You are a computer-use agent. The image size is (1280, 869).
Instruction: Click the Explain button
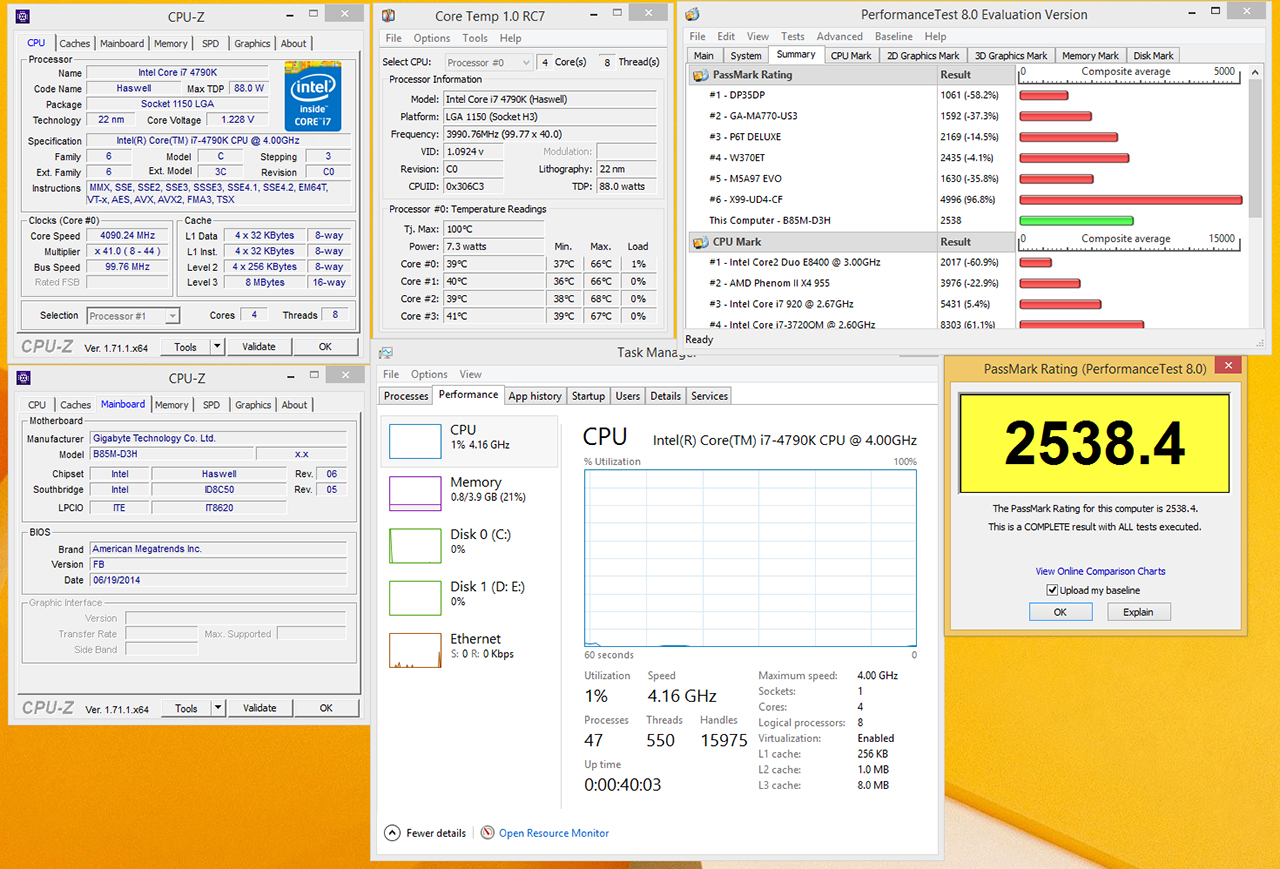tap(1138, 612)
